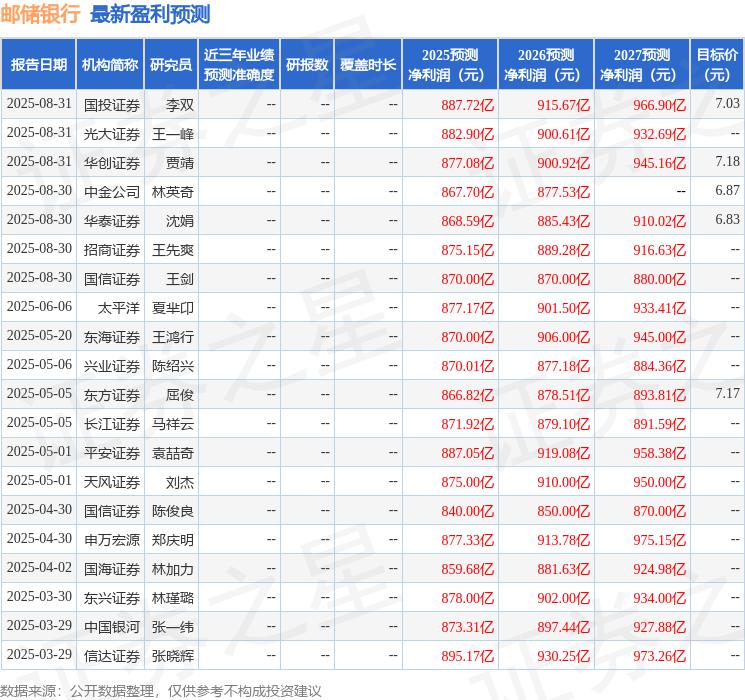Click the 覆盖时长 column header
Image resolution: width=745 pixels, height=700 pixels.
pyautogui.click(x=368, y=65)
